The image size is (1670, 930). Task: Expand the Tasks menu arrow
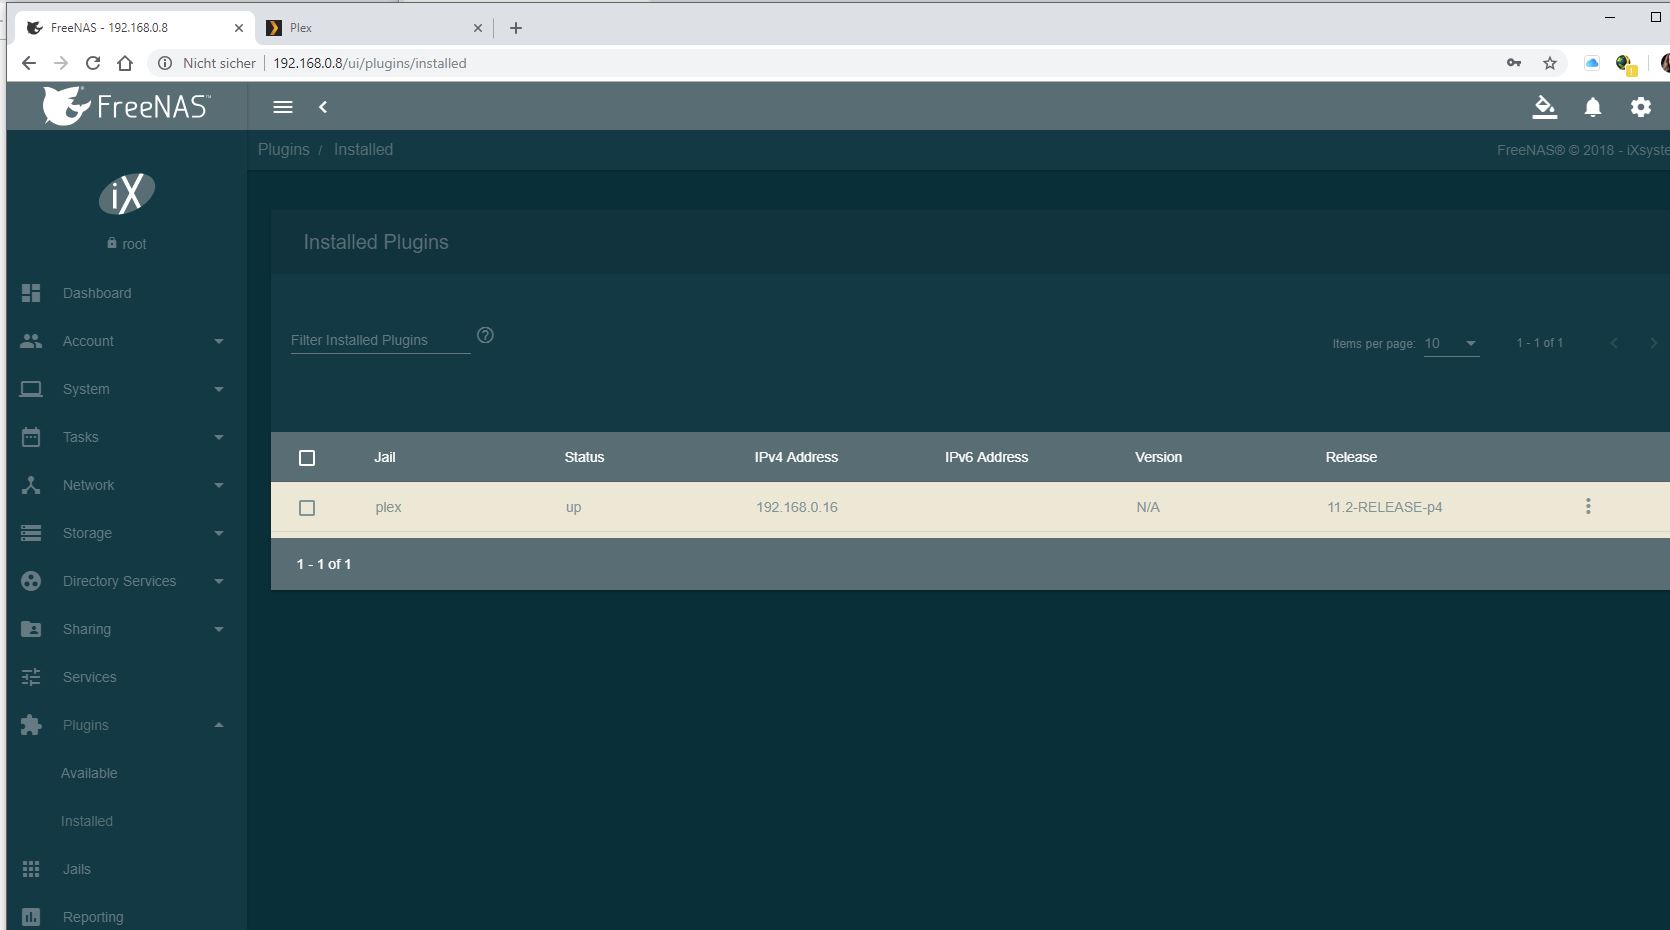pos(219,437)
